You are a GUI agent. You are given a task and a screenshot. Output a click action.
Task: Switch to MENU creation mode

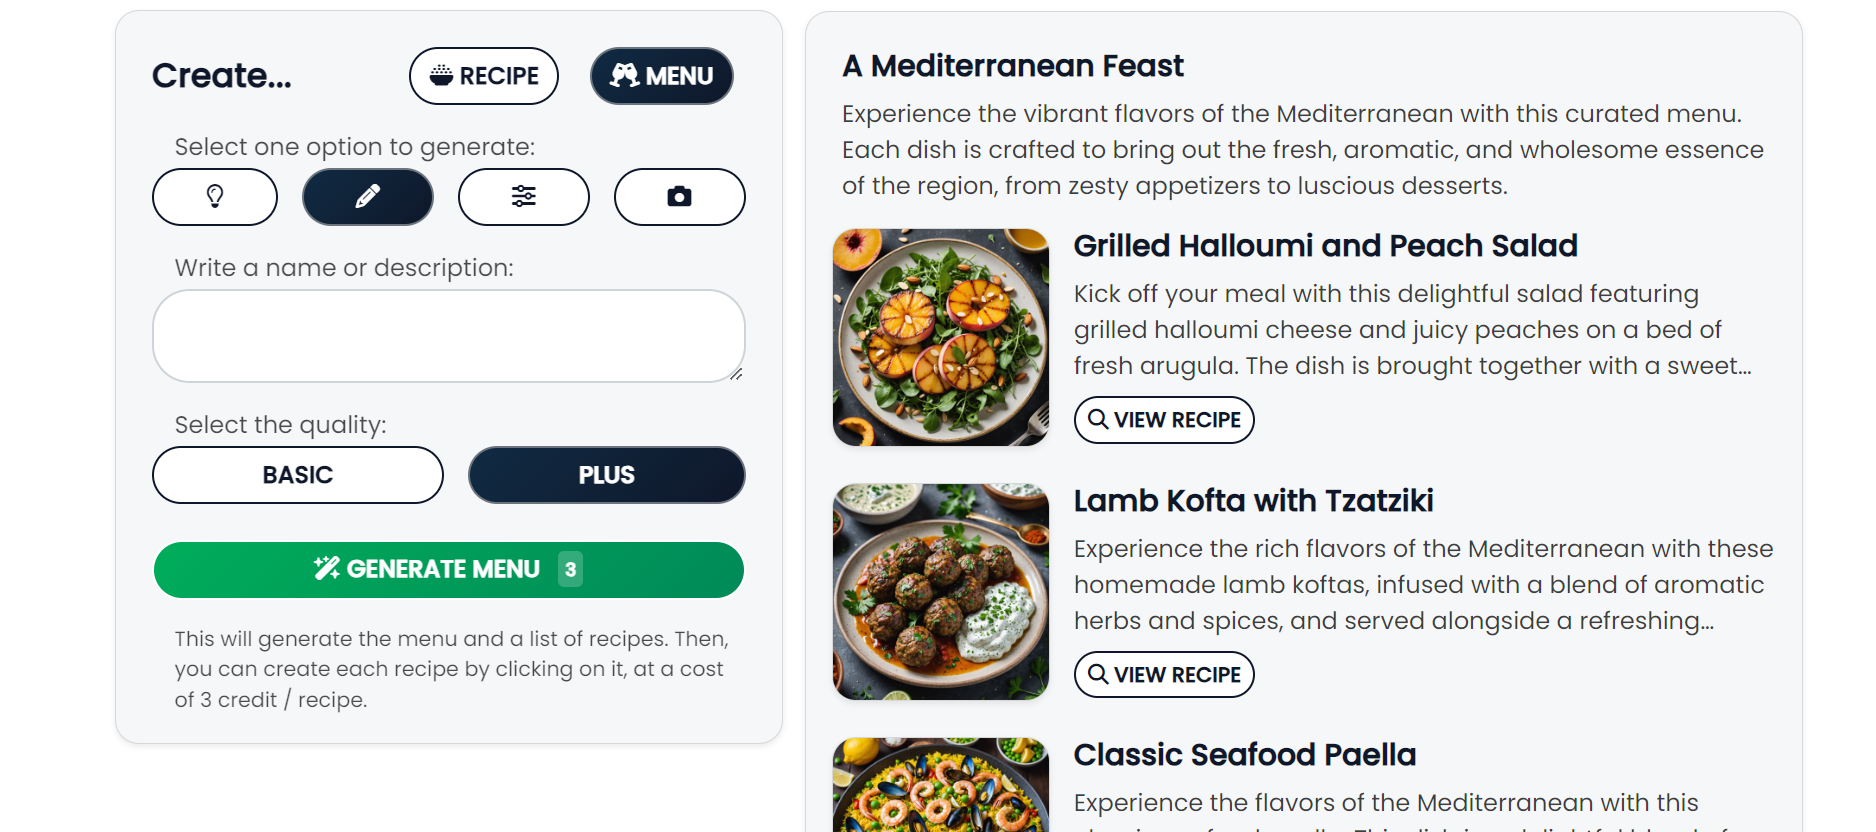tap(662, 76)
